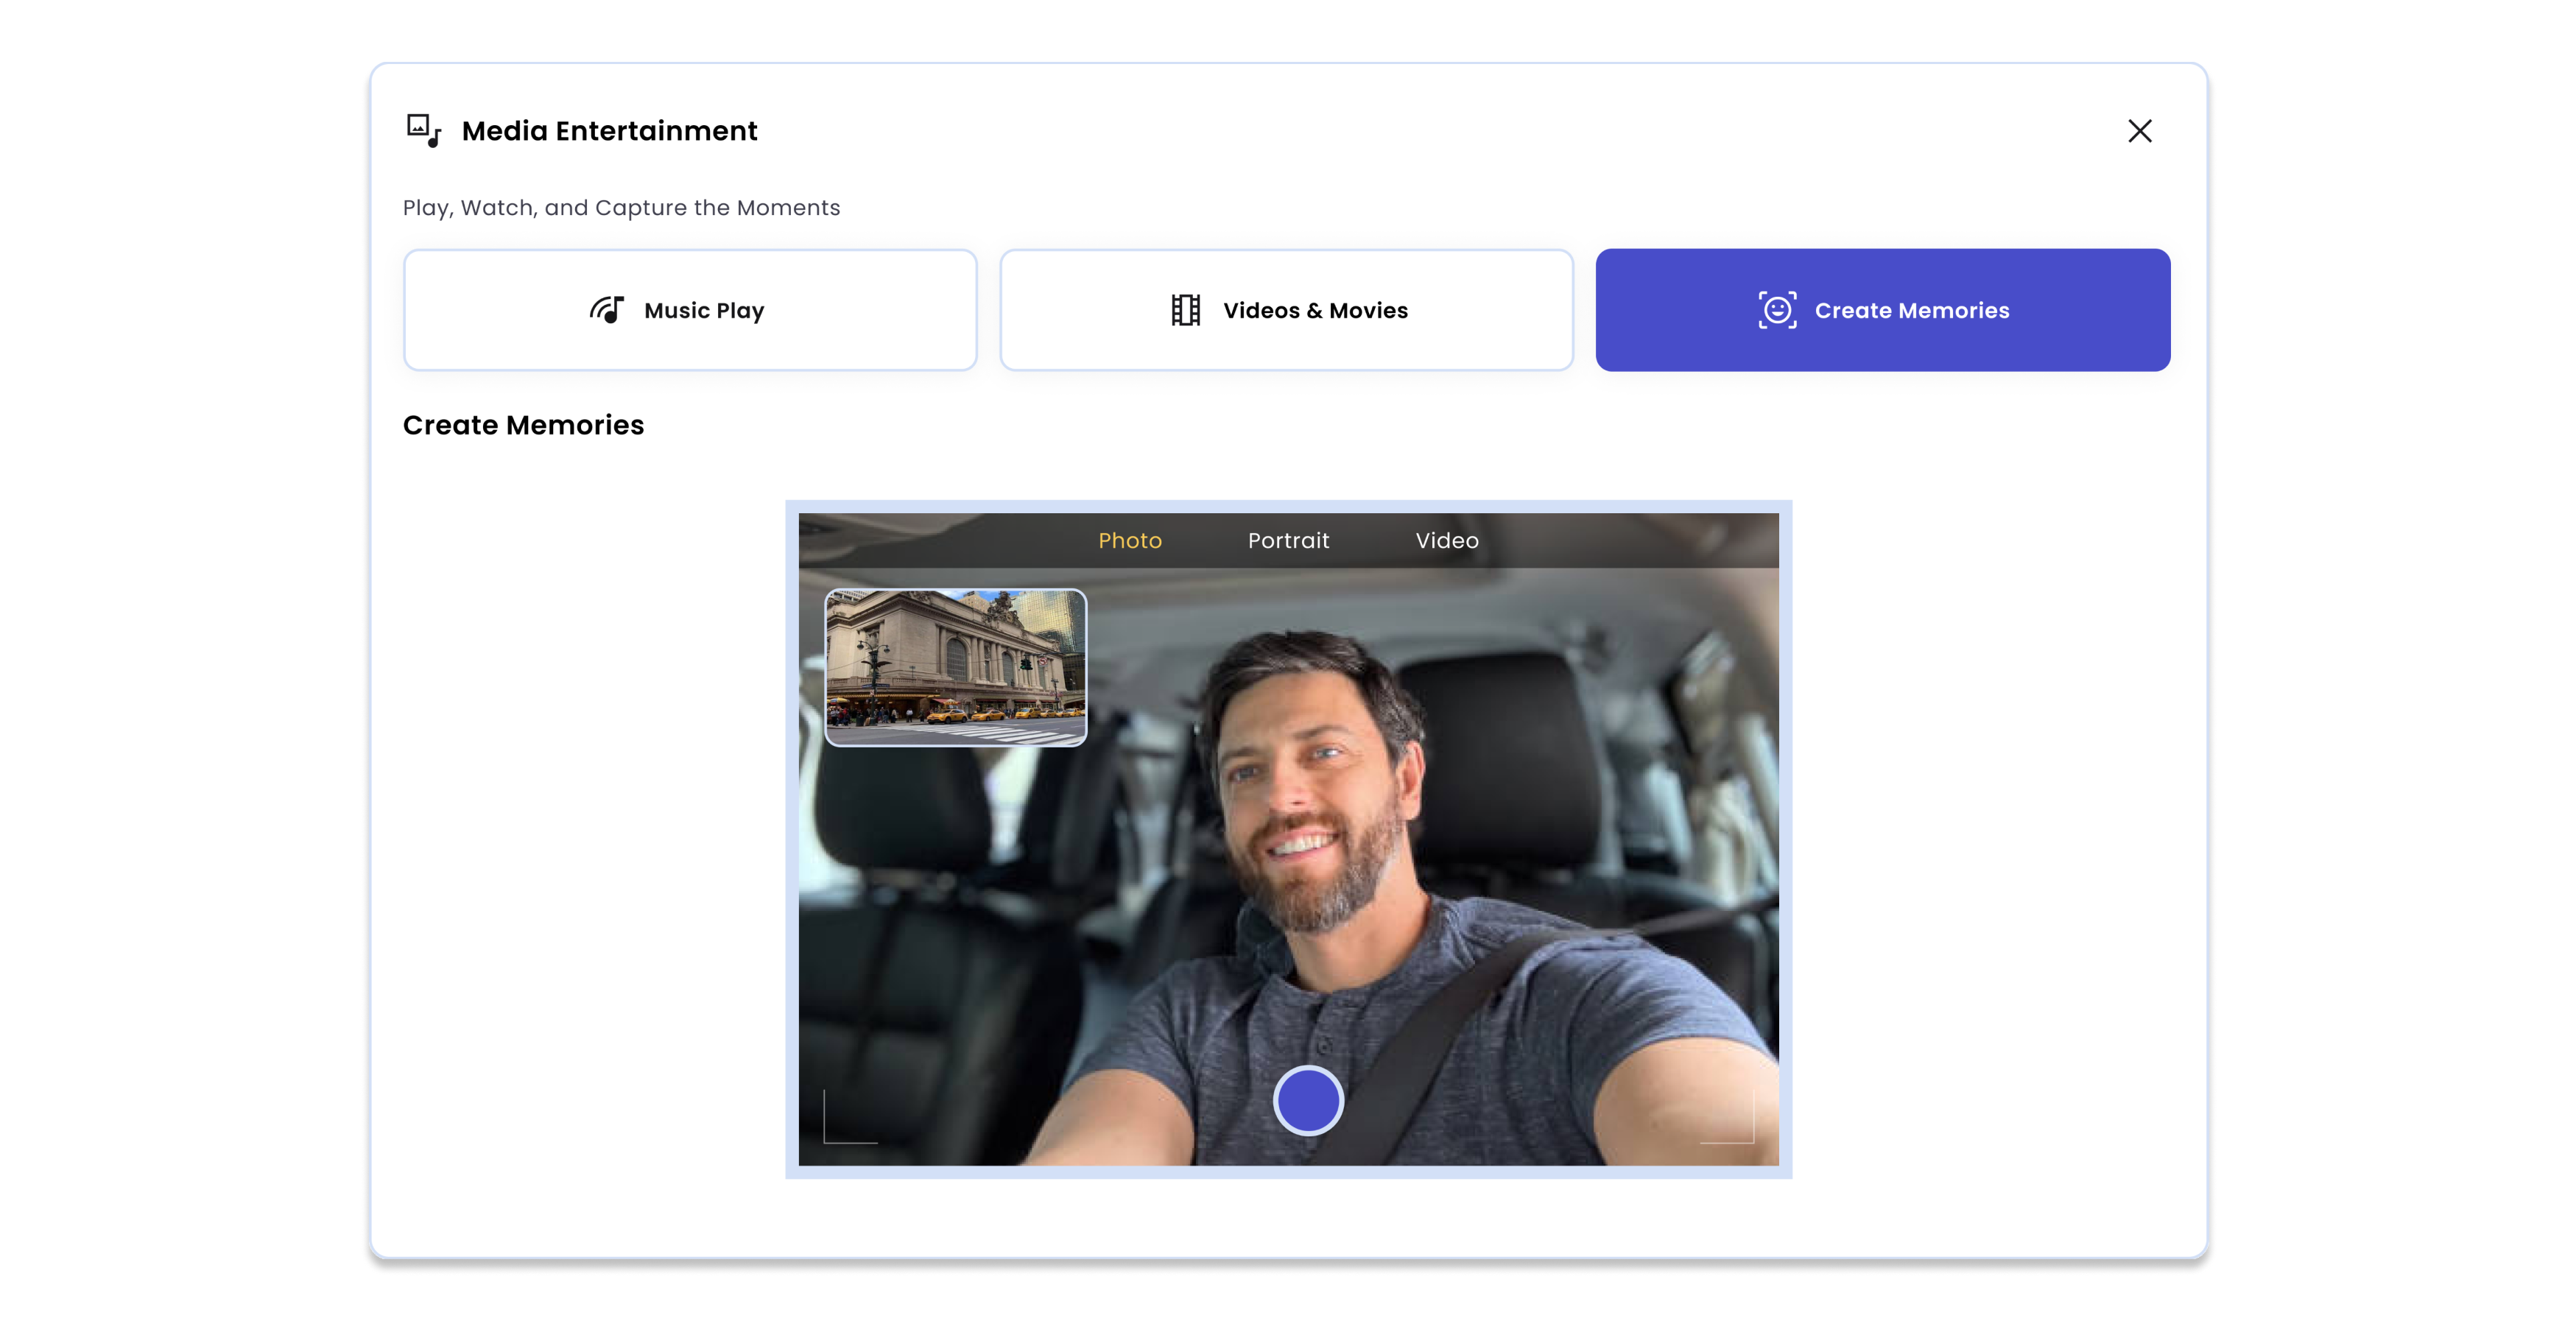2576x1321 pixels.
Task: Click the Media Entertainment title text
Action: click(x=609, y=131)
